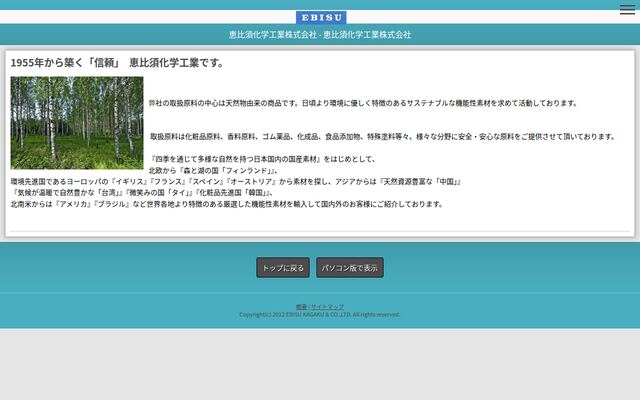The width and height of the screenshot is (640, 400).
Task: Open the 概要 footer link
Action: [x=301, y=307]
